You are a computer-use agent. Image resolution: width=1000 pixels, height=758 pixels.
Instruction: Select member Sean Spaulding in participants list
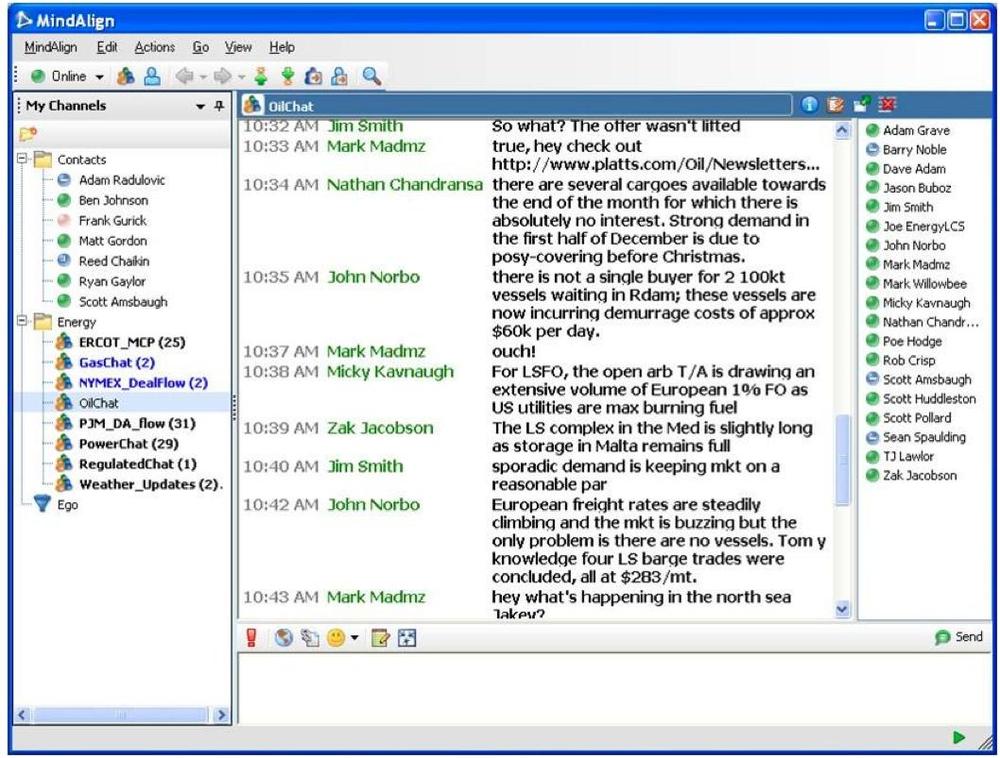pyautogui.click(x=924, y=437)
